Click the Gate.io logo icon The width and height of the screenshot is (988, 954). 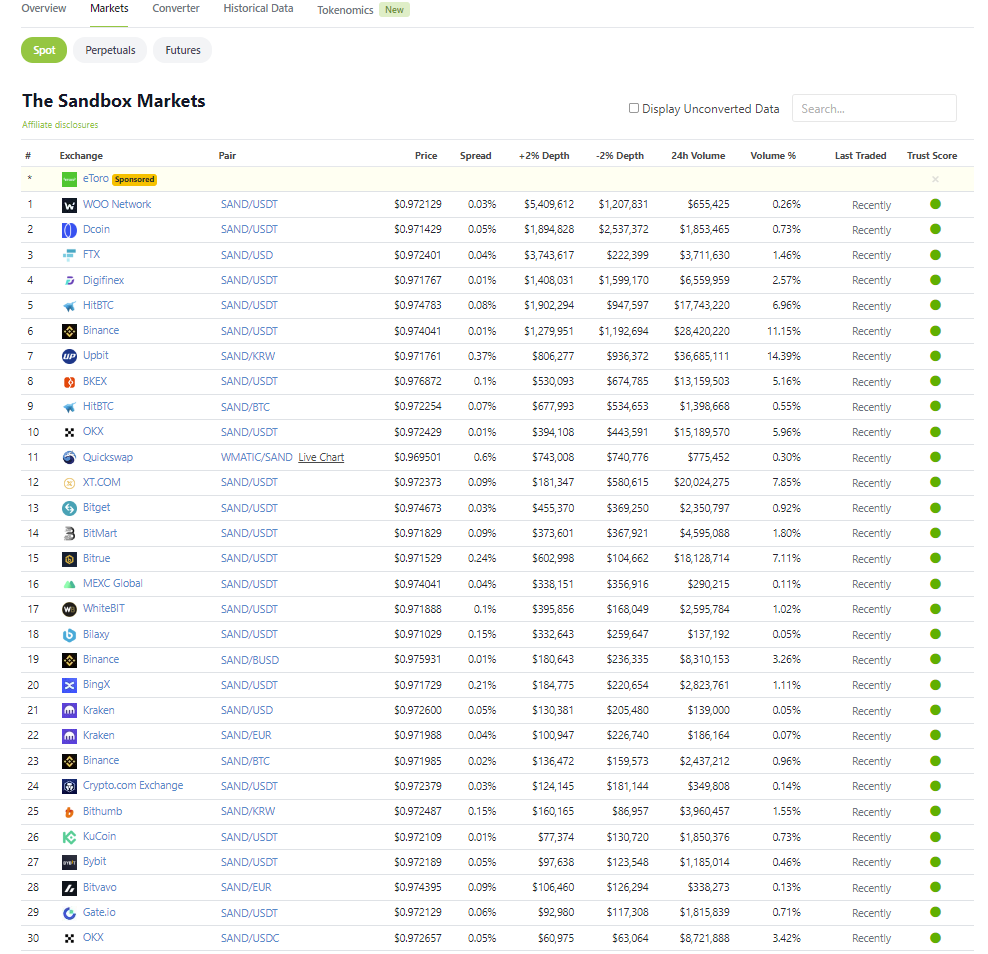pyautogui.click(x=69, y=913)
